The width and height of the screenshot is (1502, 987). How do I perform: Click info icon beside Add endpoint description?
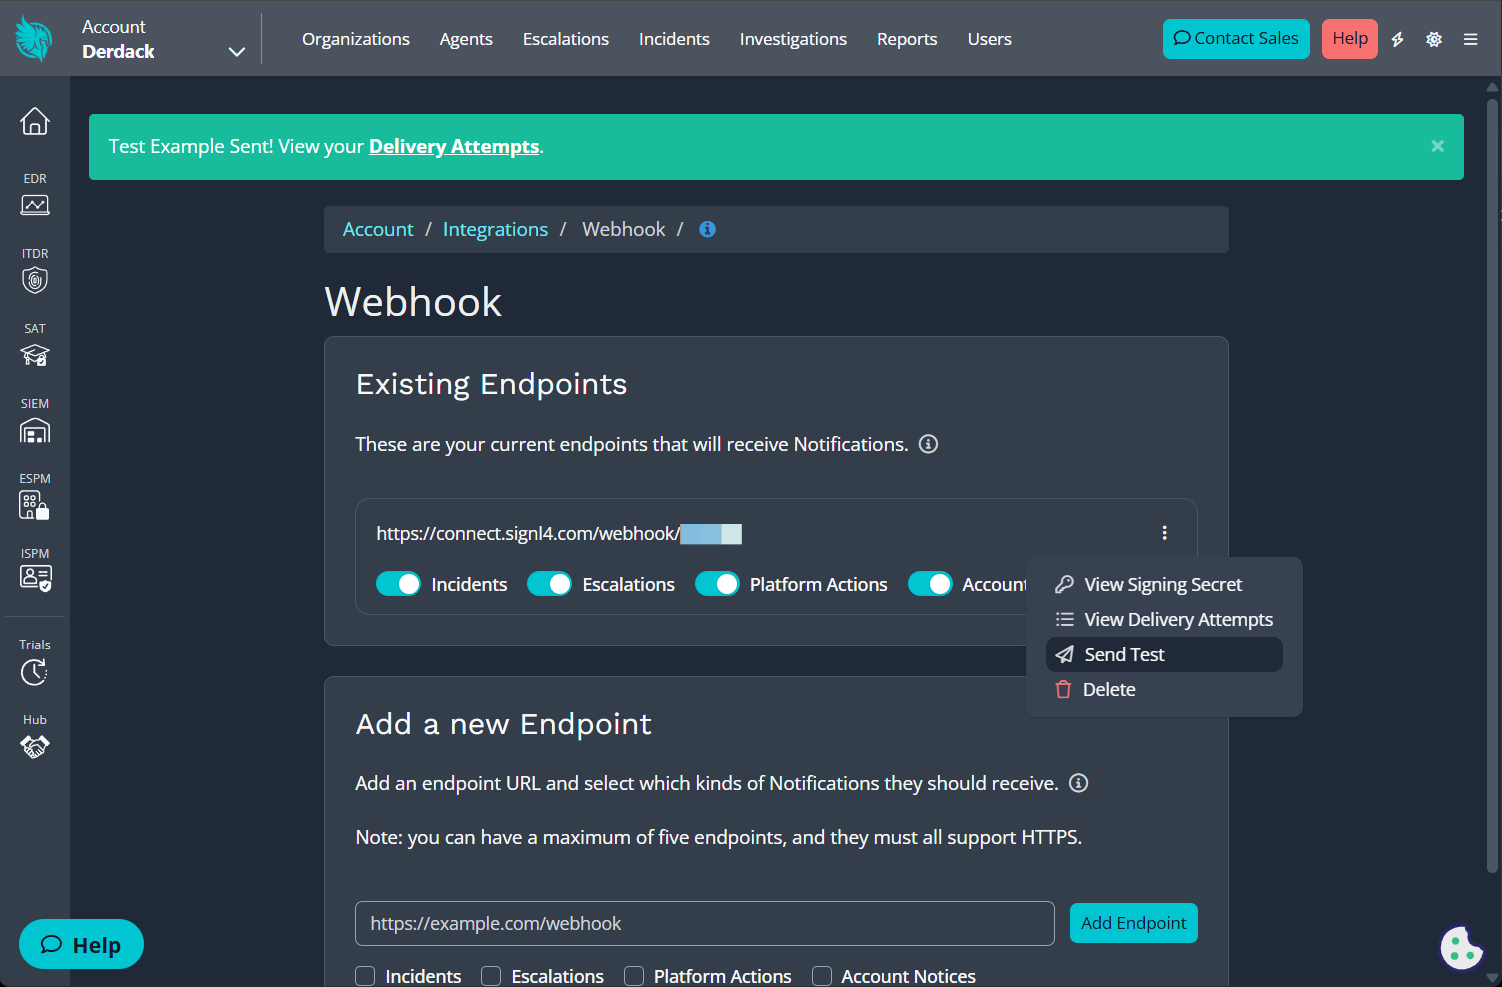pyautogui.click(x=1078, y=783)
